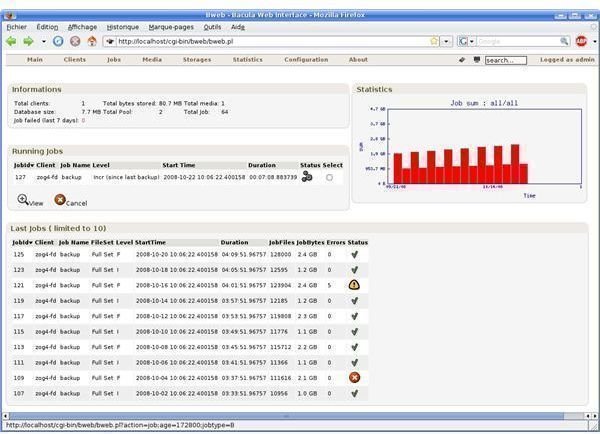Go back with the green back arrow
Image resolution: width=600 pixels, height=434 pixels.
11,41
